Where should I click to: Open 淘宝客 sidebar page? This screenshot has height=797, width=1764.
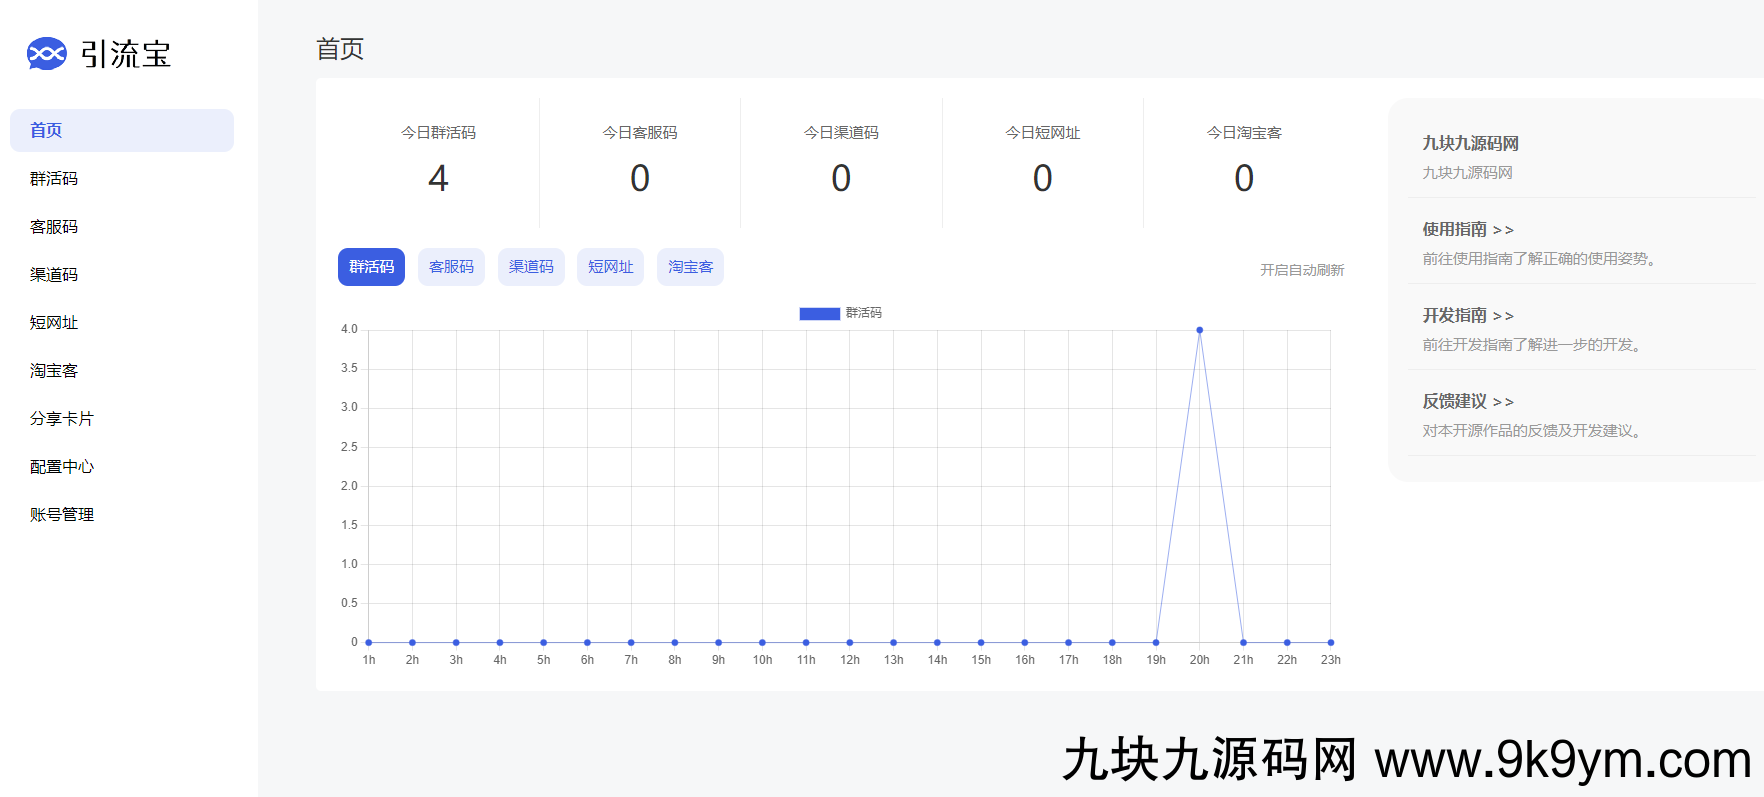pyautogui.click(x=54, y=371)
